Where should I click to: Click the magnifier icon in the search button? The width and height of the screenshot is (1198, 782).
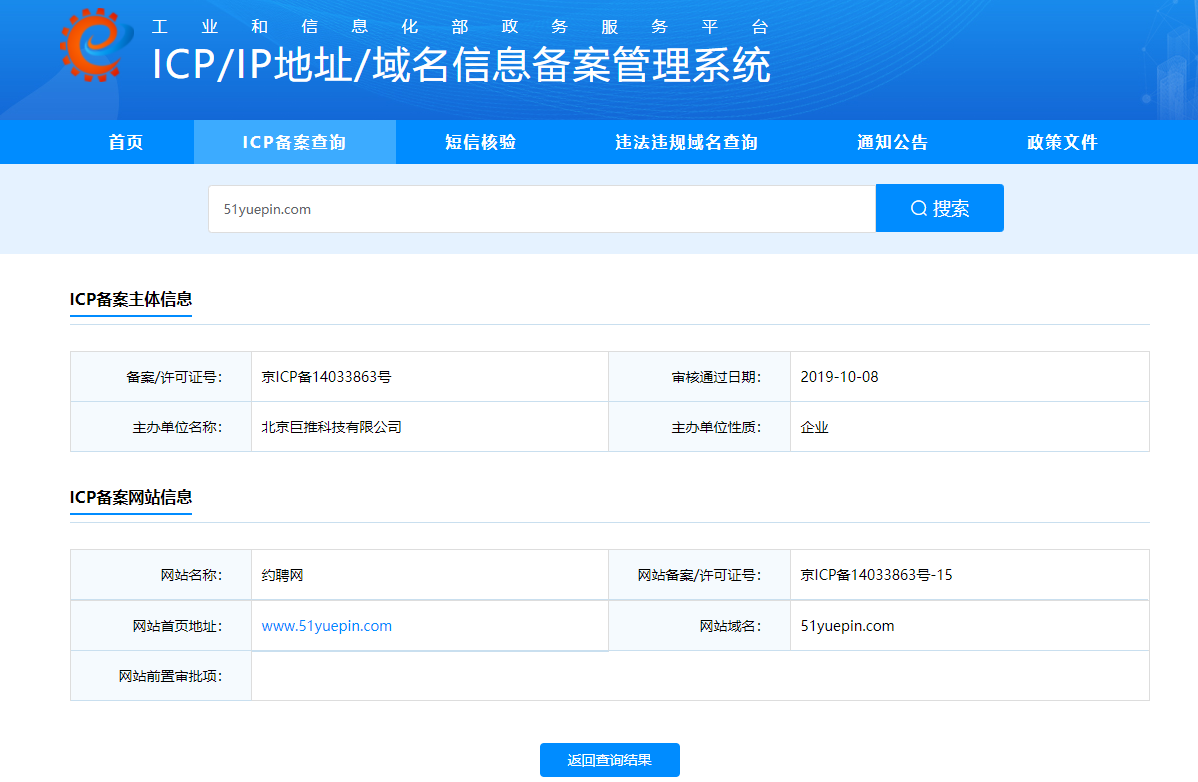pyautogui.click(x=918, y=208)
